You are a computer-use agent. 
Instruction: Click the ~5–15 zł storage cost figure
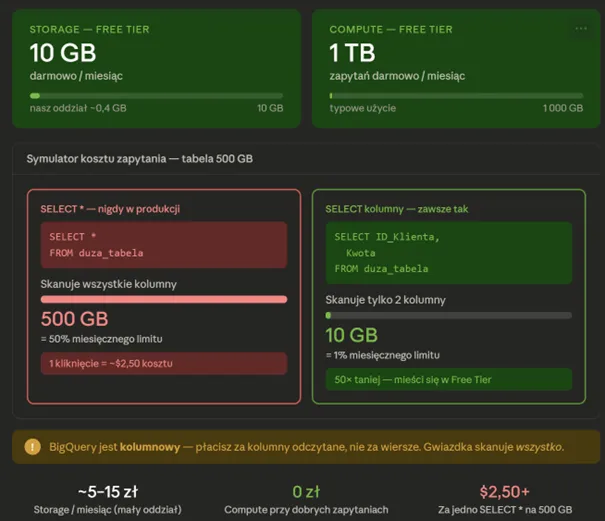click(x=108, y=492)
